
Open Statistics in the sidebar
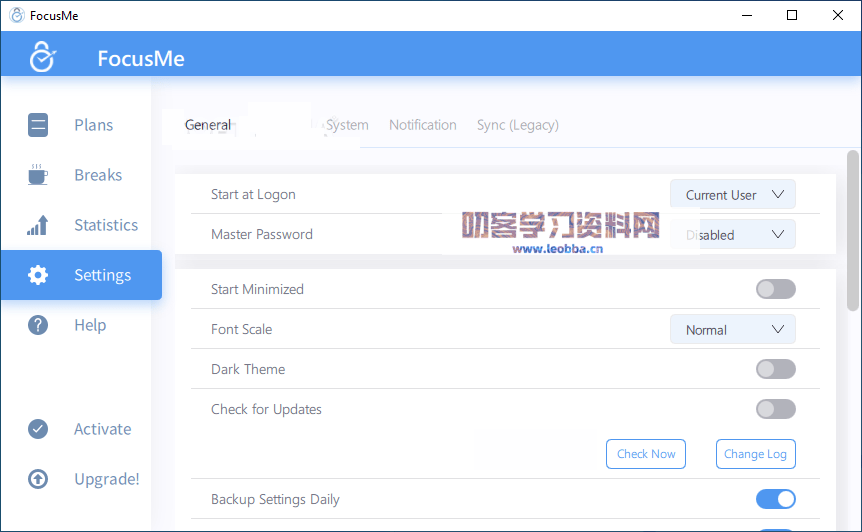click(106, 225)
